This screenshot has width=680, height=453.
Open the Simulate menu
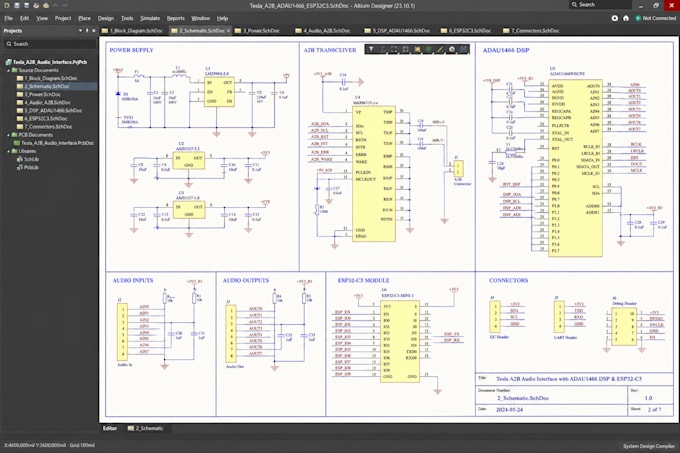[x=150, y=18]
